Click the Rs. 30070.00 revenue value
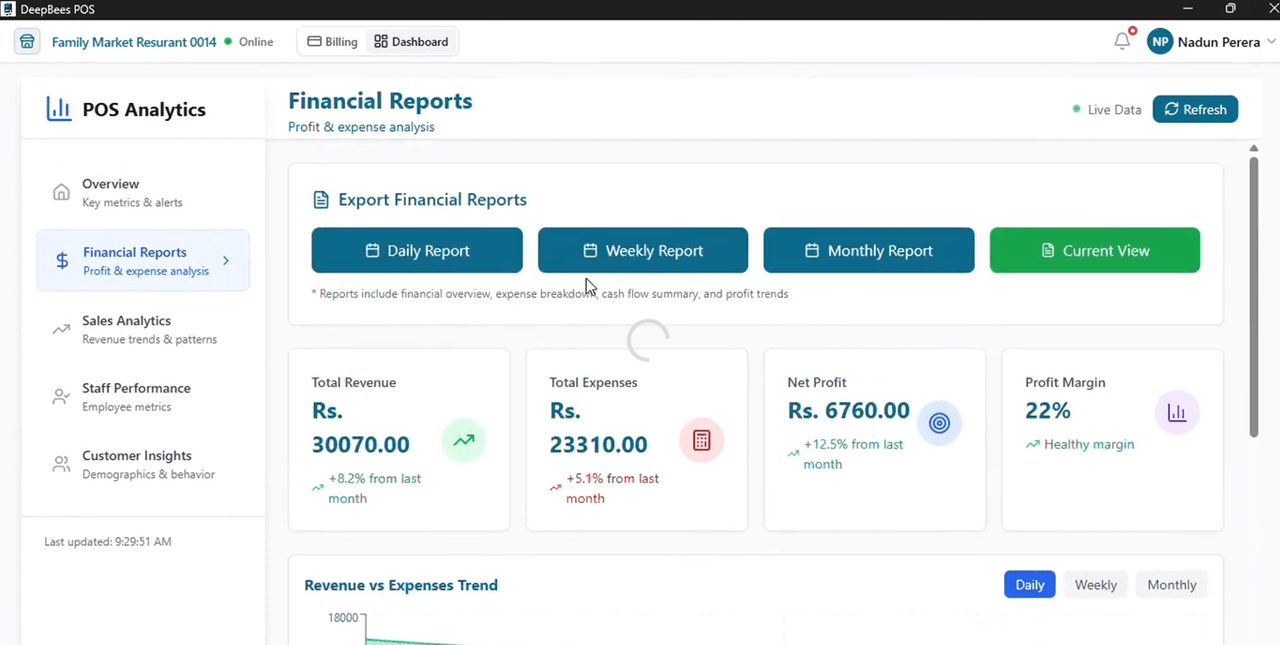Viewport: 1280px width, 645px height. click(361, 427)
